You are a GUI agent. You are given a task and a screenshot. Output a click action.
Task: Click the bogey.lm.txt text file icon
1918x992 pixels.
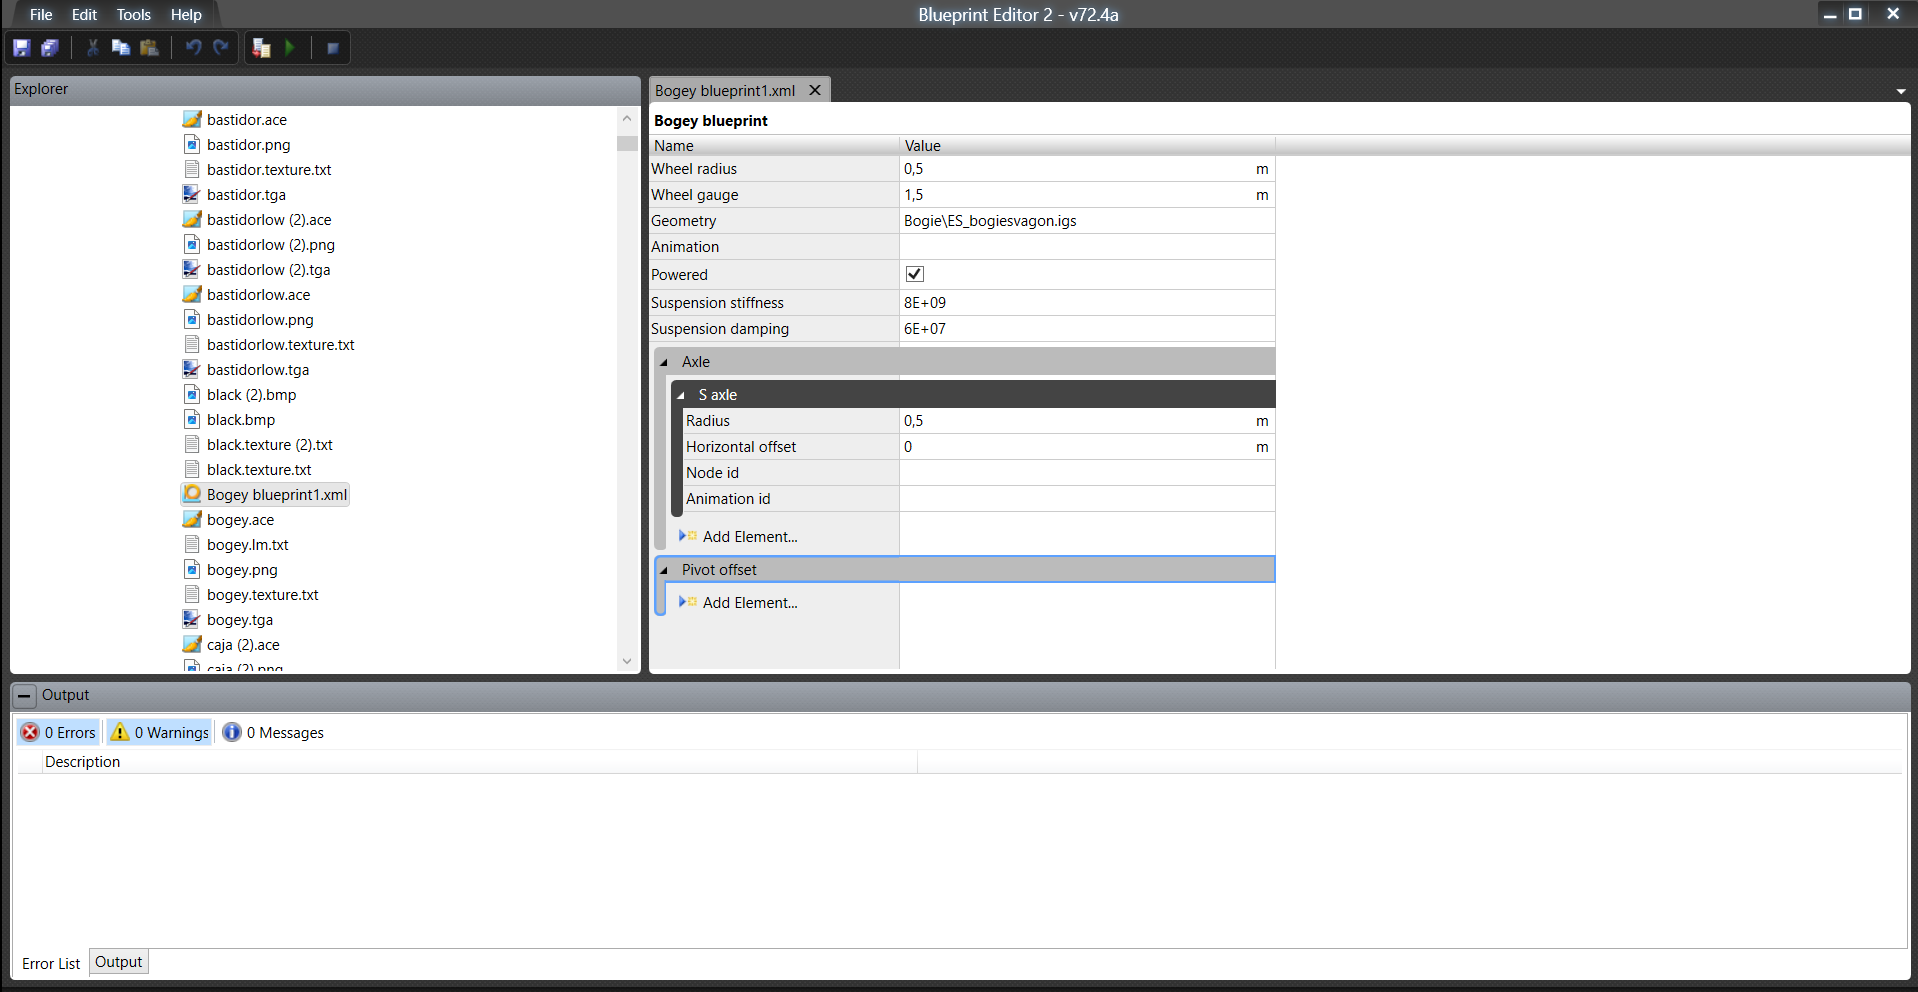(x=192, y=544)
